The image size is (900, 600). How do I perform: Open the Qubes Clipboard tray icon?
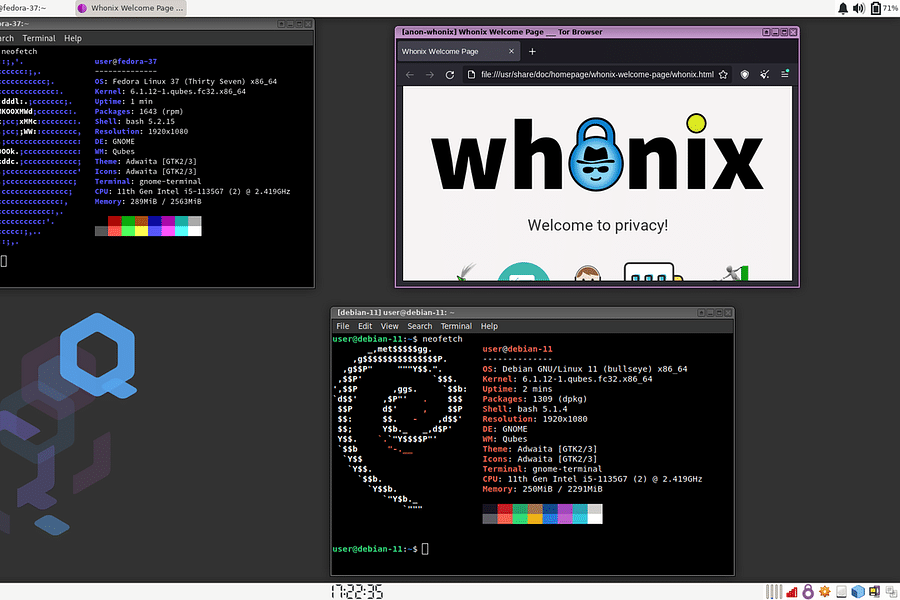click(890, 590)
